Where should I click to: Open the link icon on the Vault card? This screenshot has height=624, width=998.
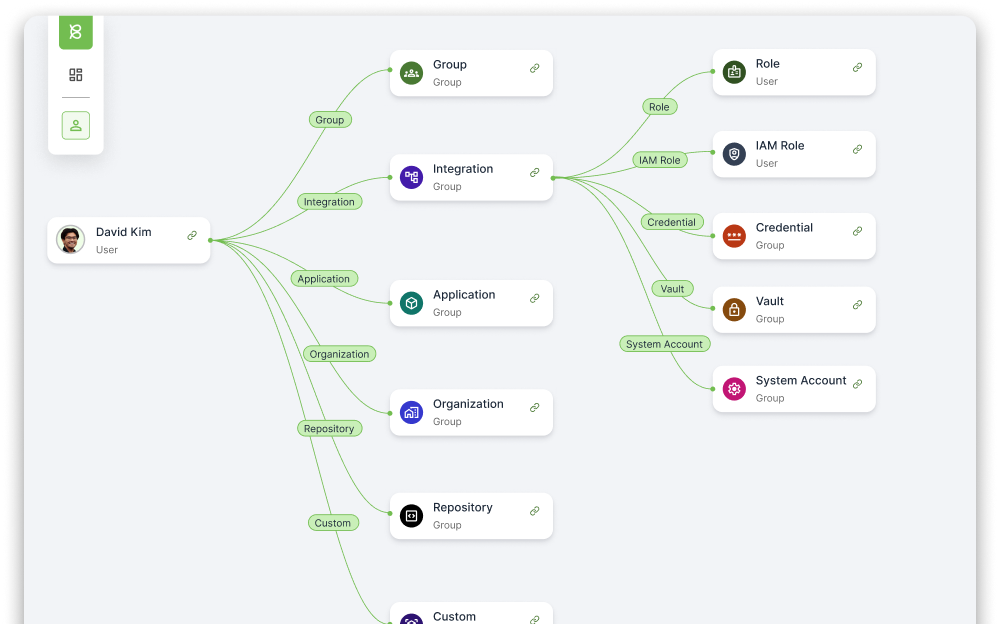(857, 306)
